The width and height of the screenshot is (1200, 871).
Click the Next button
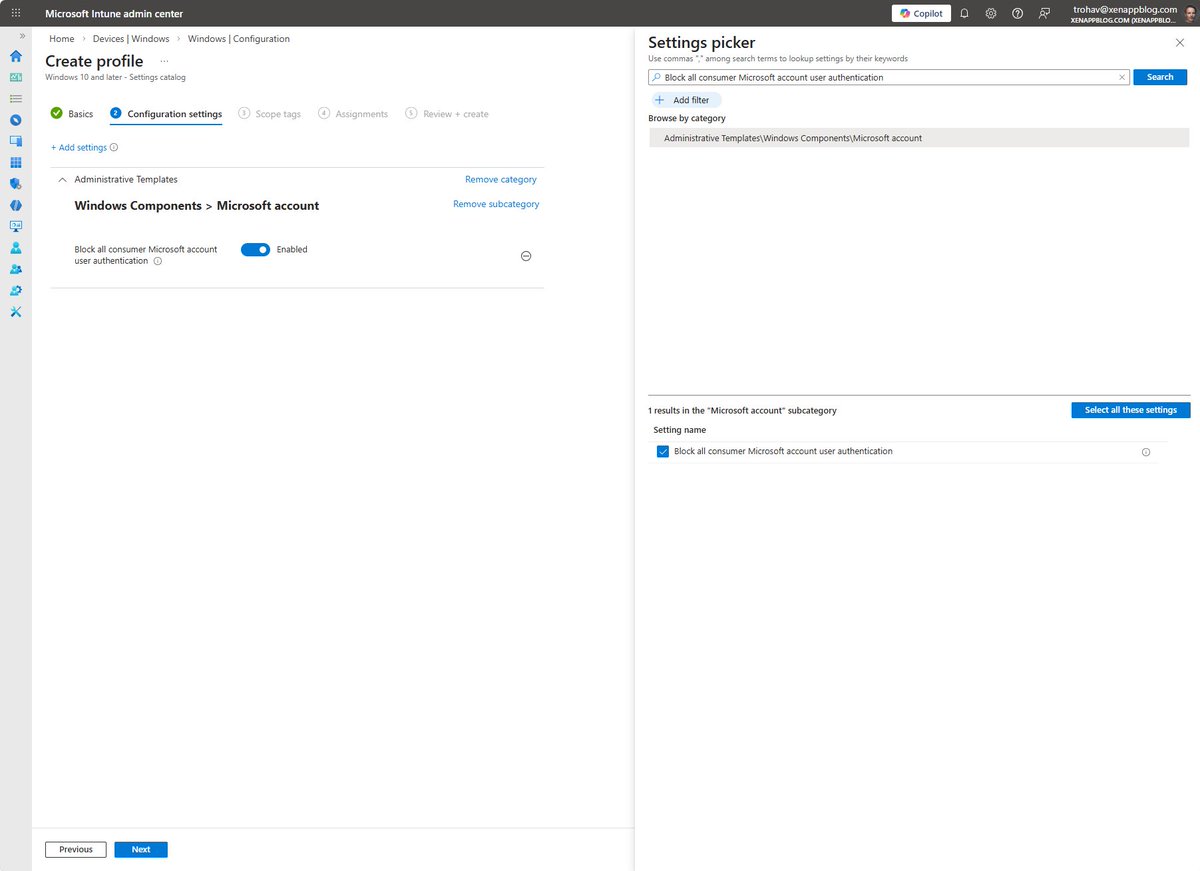click(141, 850)
